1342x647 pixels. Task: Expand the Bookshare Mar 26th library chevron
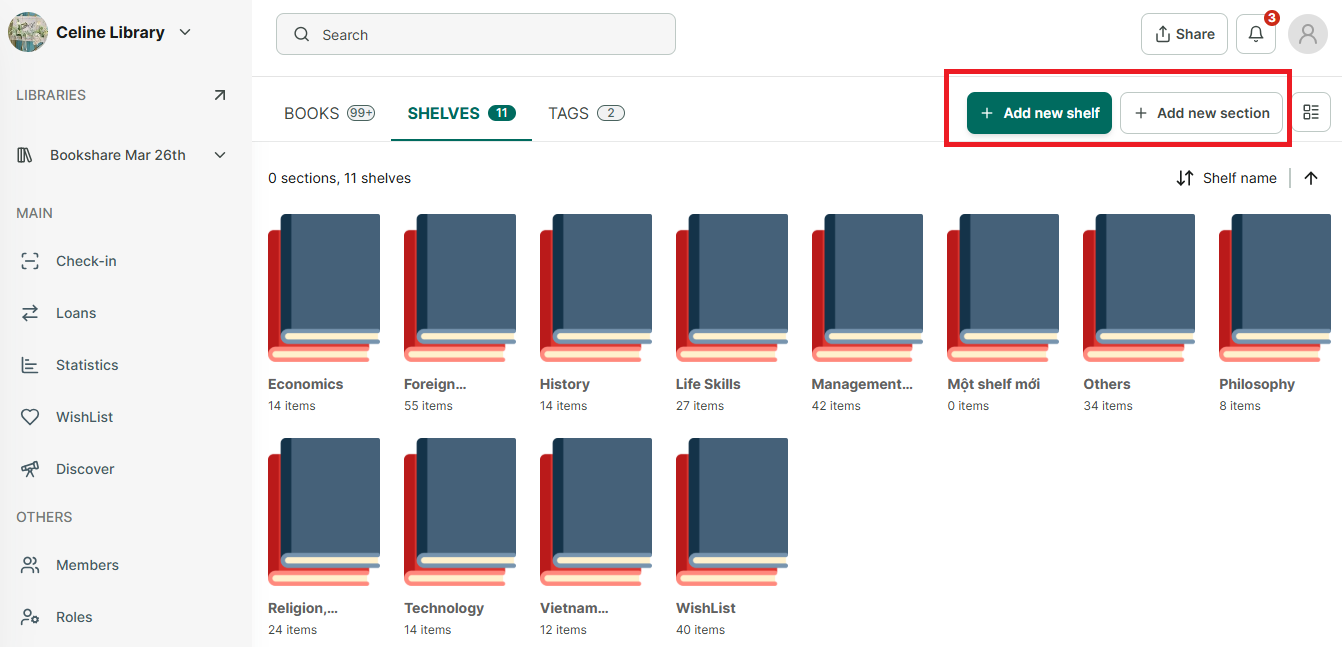pyautogui.click(x=220, y=155)
